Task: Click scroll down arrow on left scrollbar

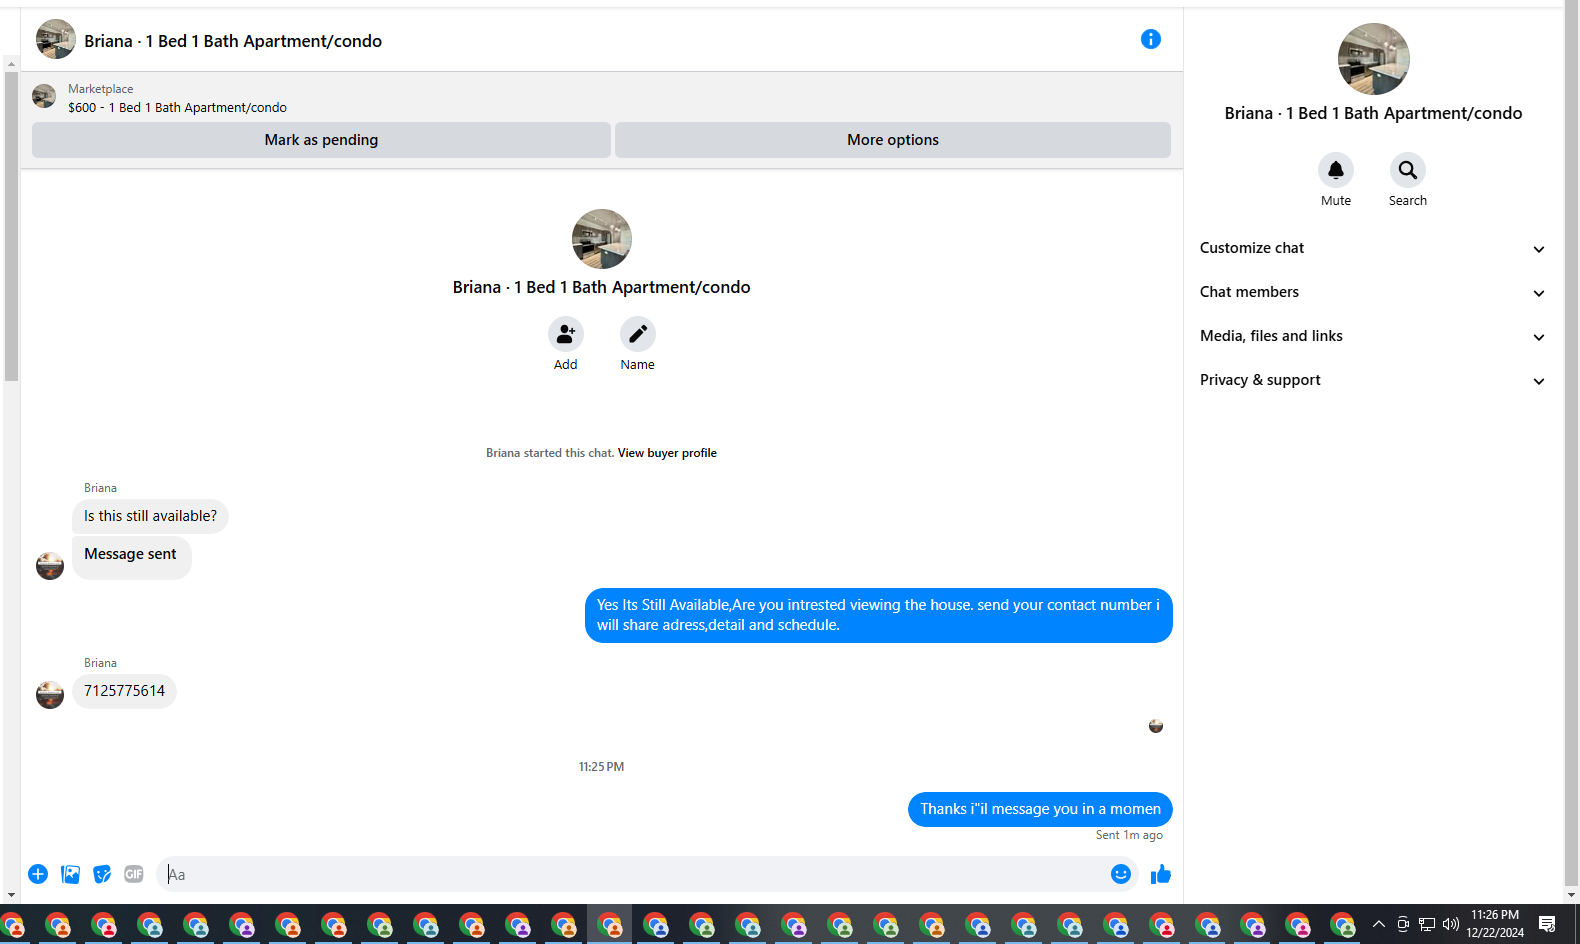Action: click(11, 895)
